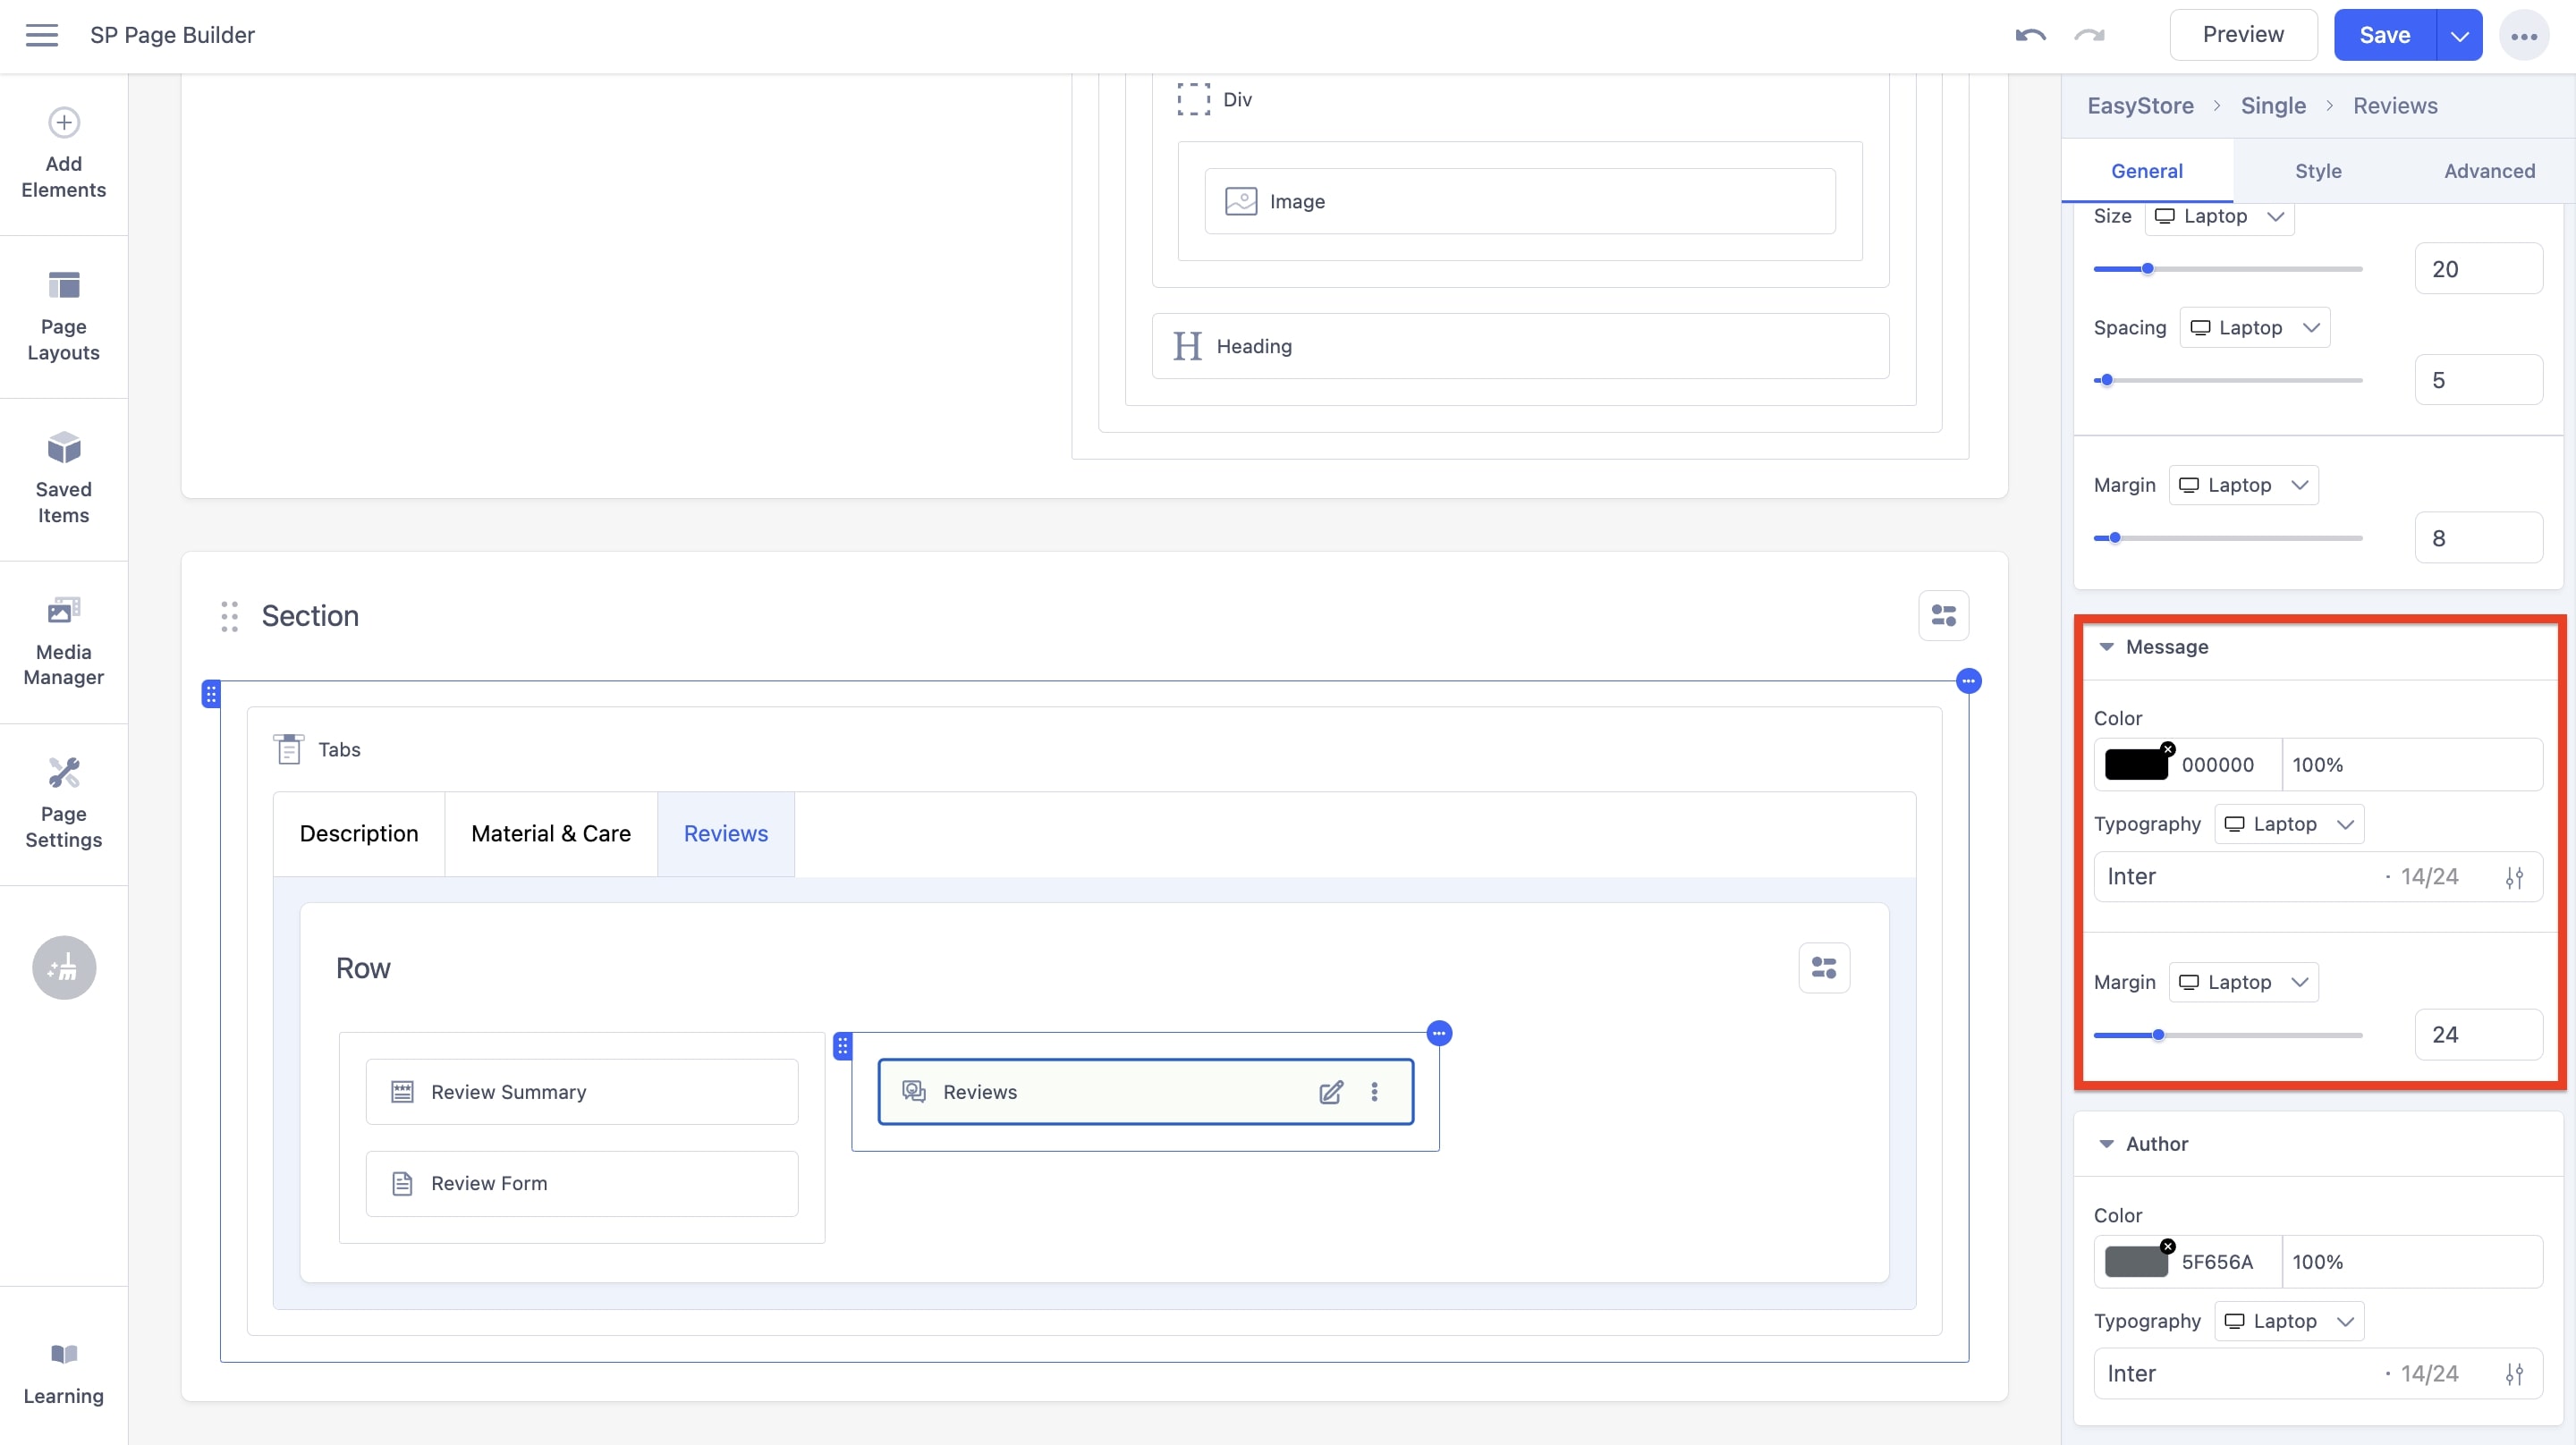Select the black Message color swatch
This screenshot has height=1445, width=2576.
(x=2139, y=764)
